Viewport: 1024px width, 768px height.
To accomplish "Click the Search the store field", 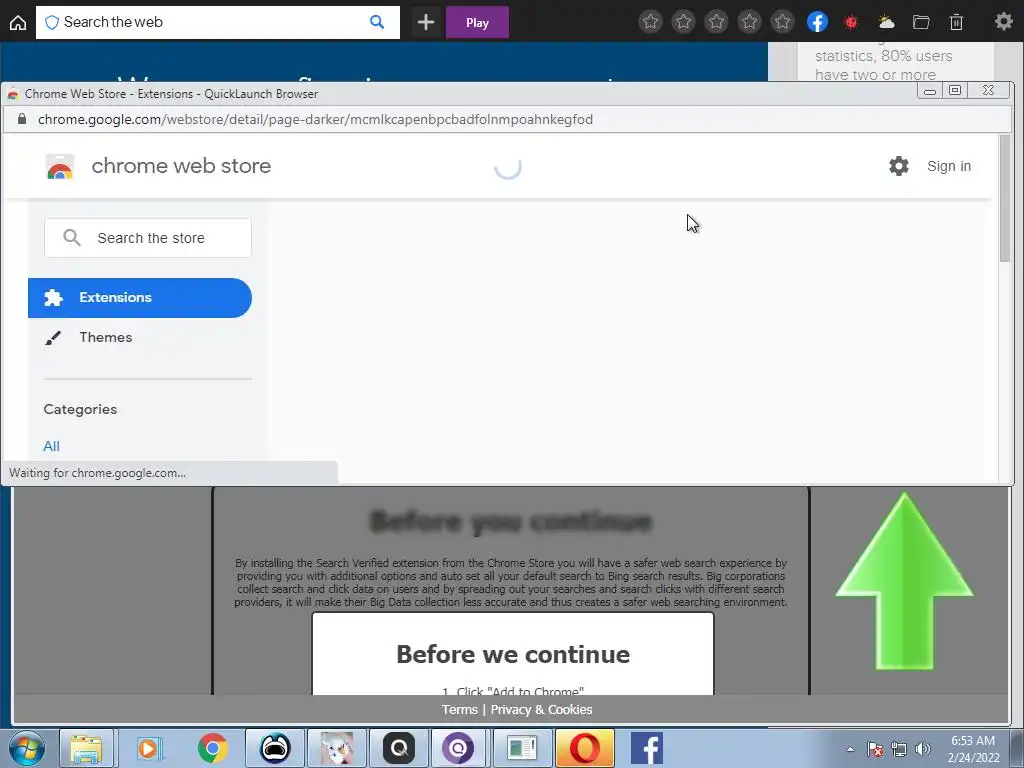I will pos(148,238).
